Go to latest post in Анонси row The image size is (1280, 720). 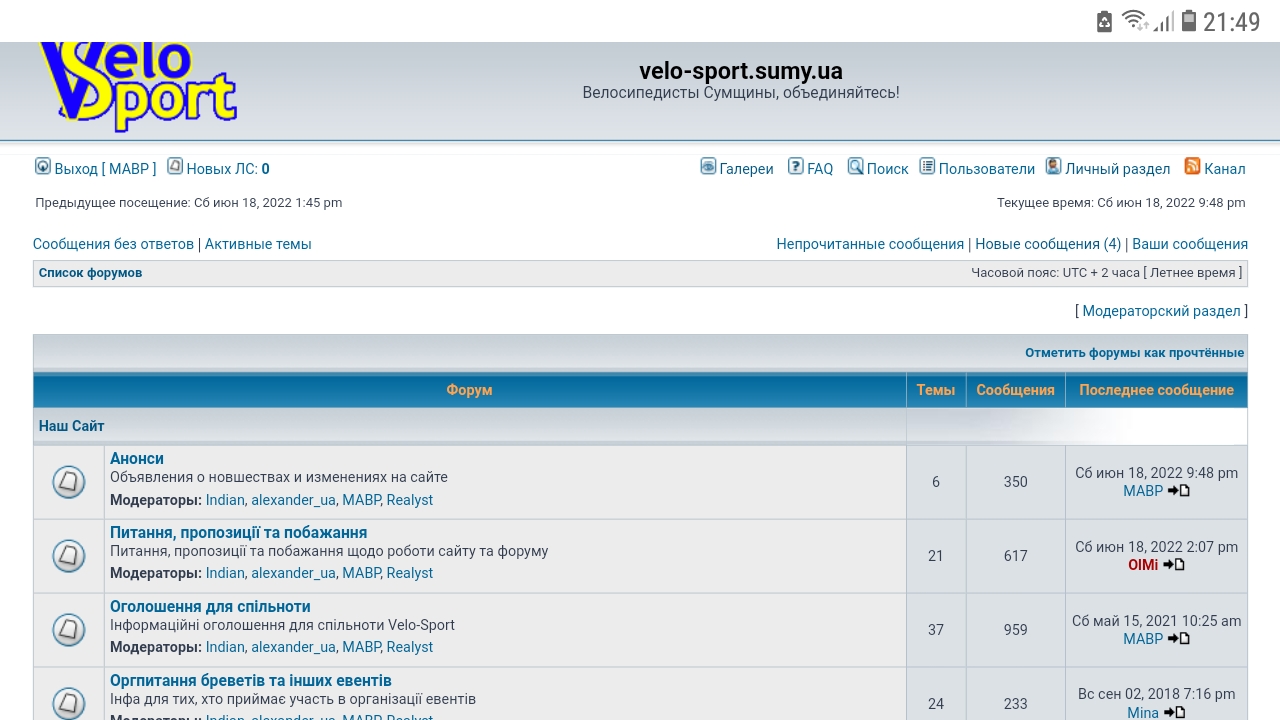pos(1179,491)
